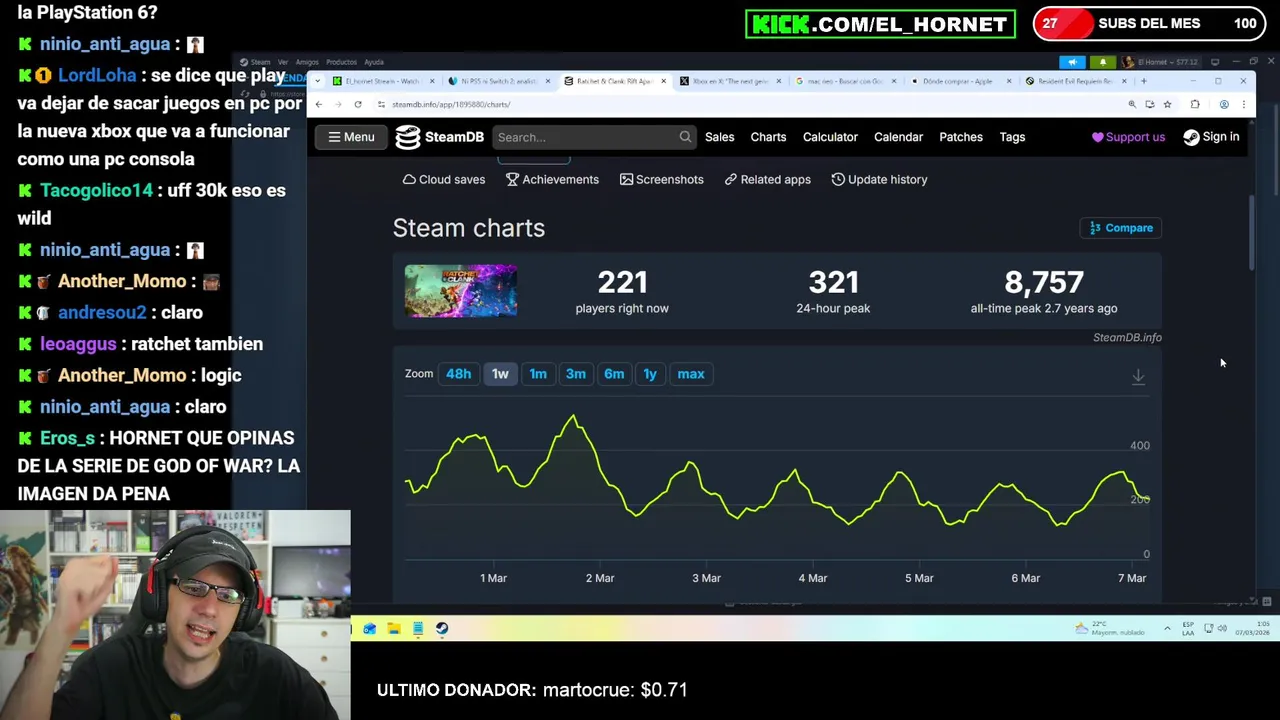Image resolution: width=1280 pixels, height=720 pixels.
Task: Switch to the mac neo Google search tab
Action: pyautogui.click(x=846, y=81)
